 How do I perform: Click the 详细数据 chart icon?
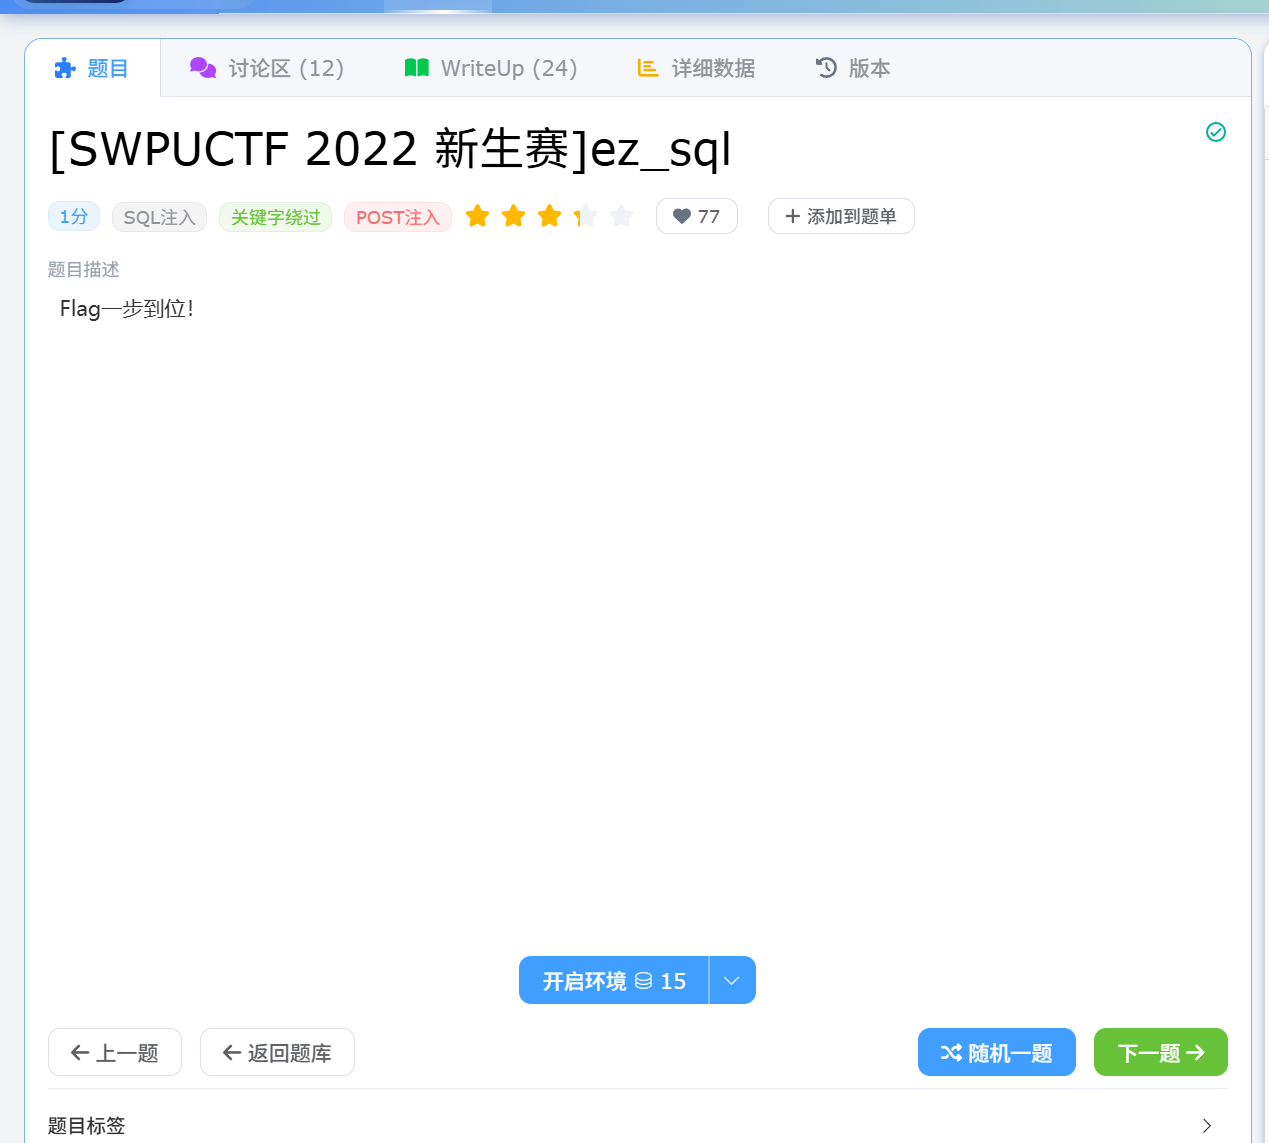648,68
